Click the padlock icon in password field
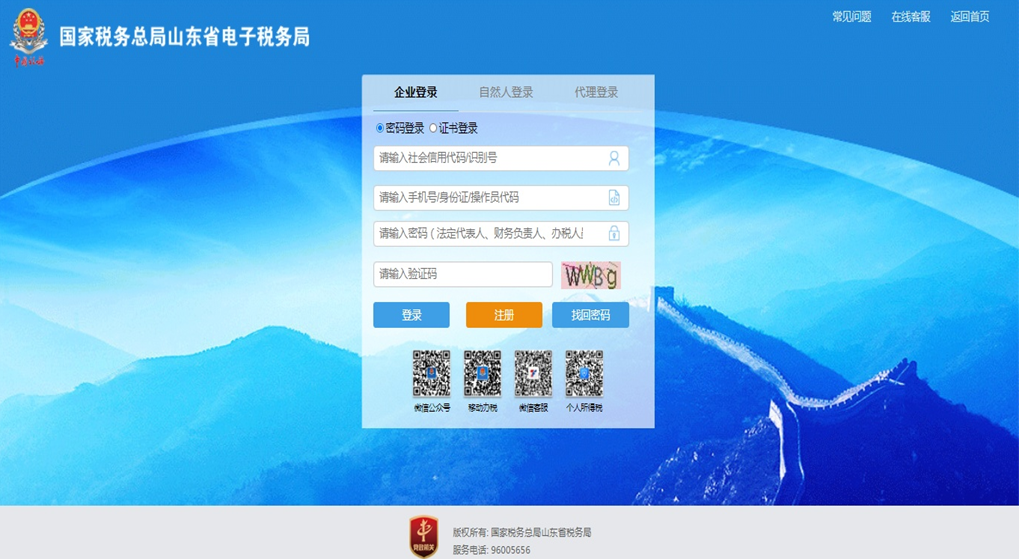The width and height of the screenshot is (1019, 559). point(613,233)
